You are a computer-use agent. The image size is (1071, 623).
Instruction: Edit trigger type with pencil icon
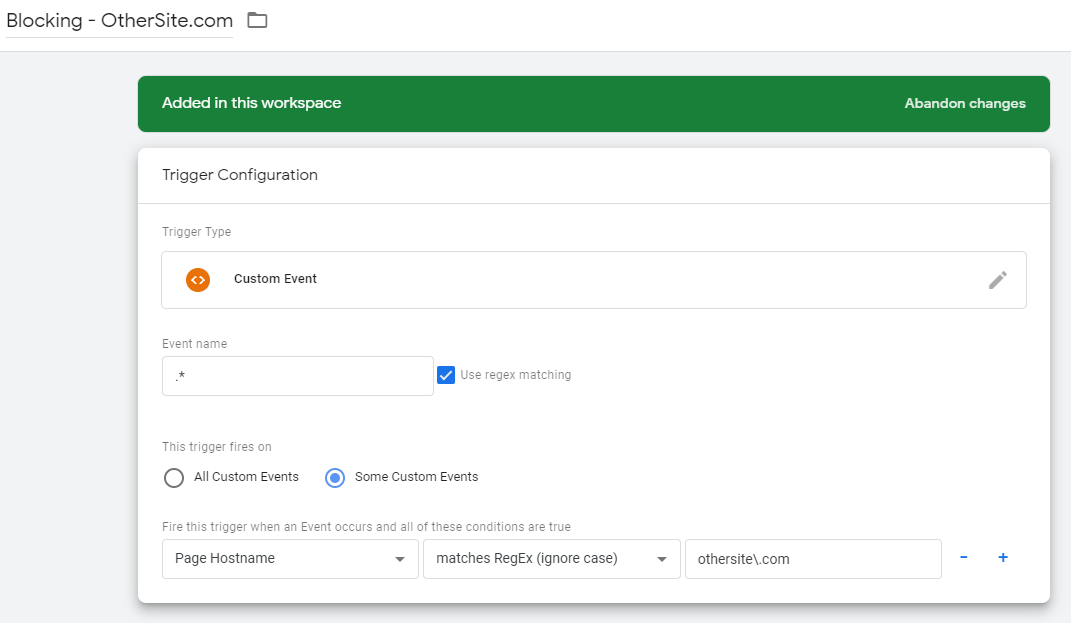click(997, 280)
